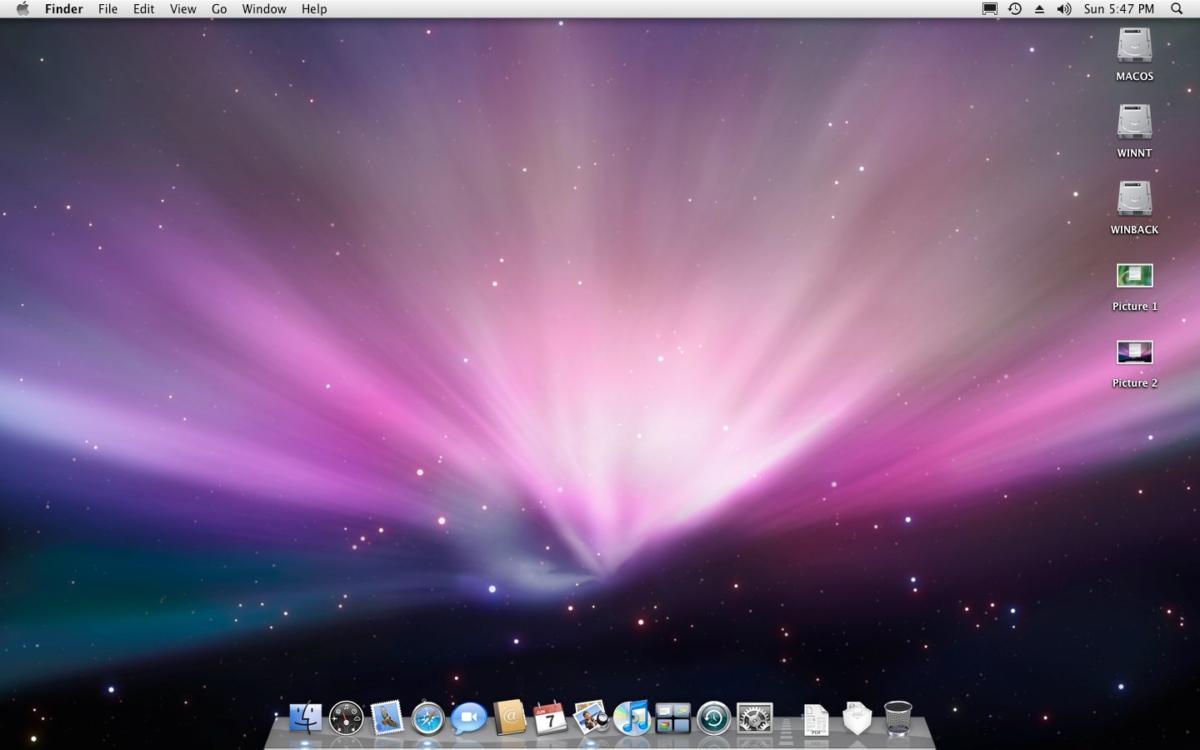1200x750 pixels.
Task: Open Time Machine in the Dock
Action: pos(713,718)
